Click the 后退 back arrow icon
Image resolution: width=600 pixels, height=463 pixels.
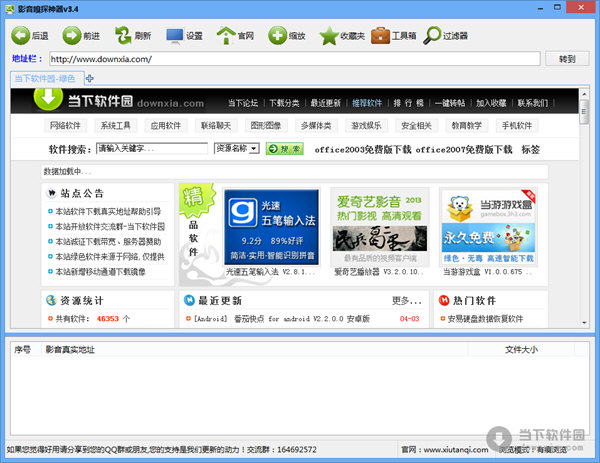click(x=20, y=36)
